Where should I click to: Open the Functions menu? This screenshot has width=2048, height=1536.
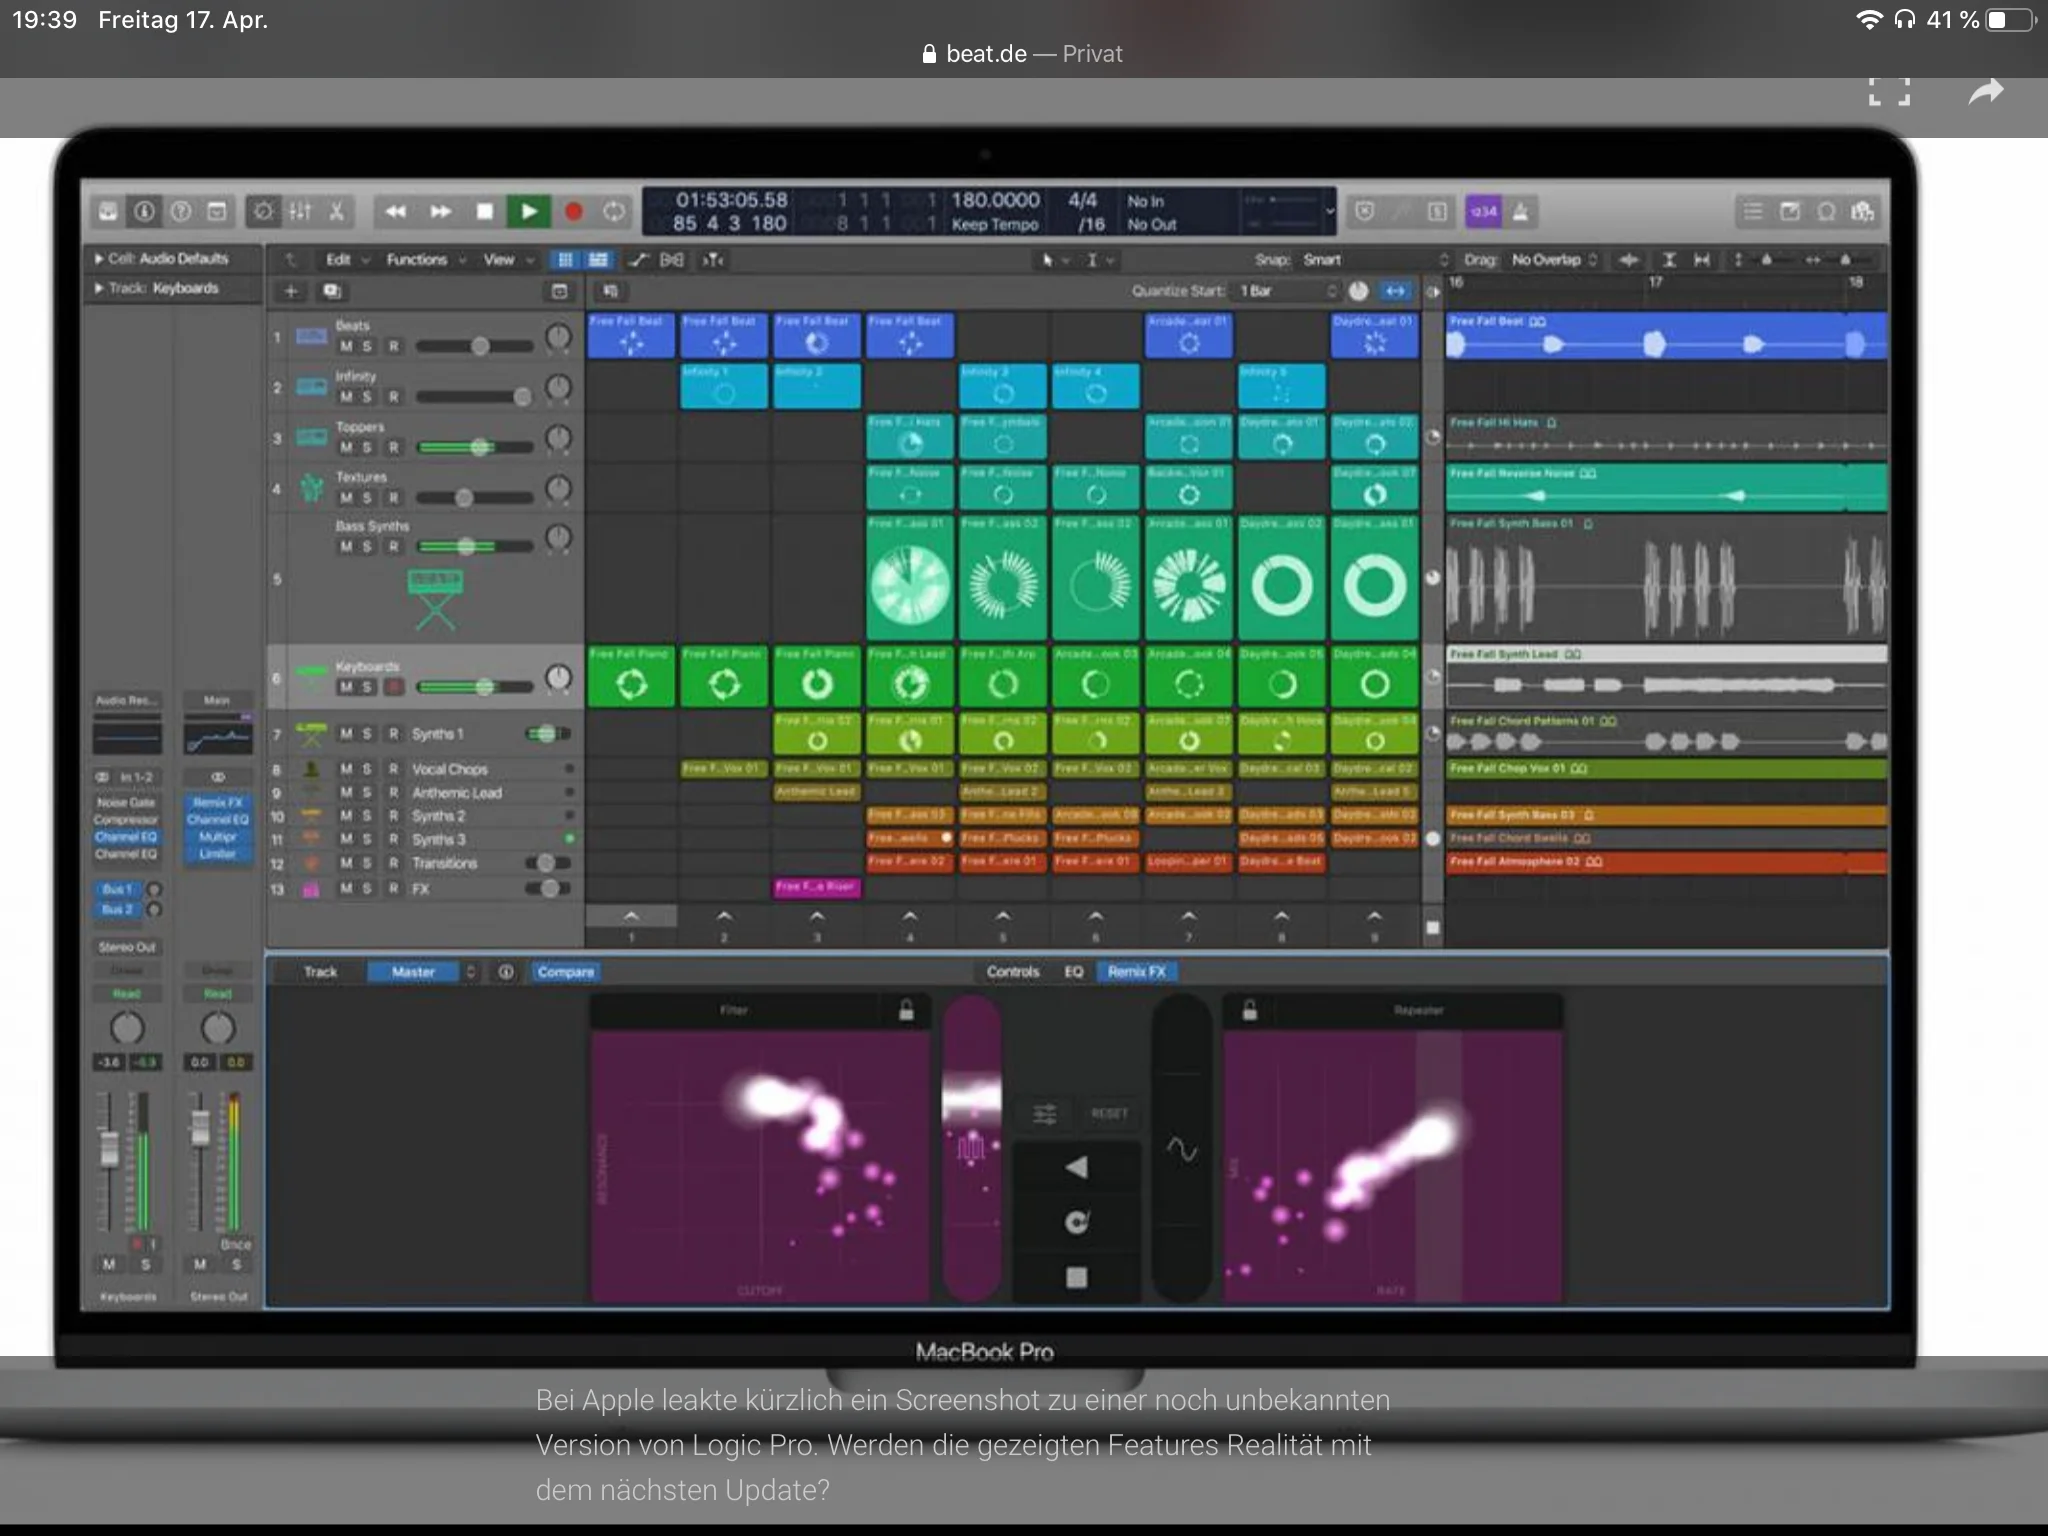point(426,260)
